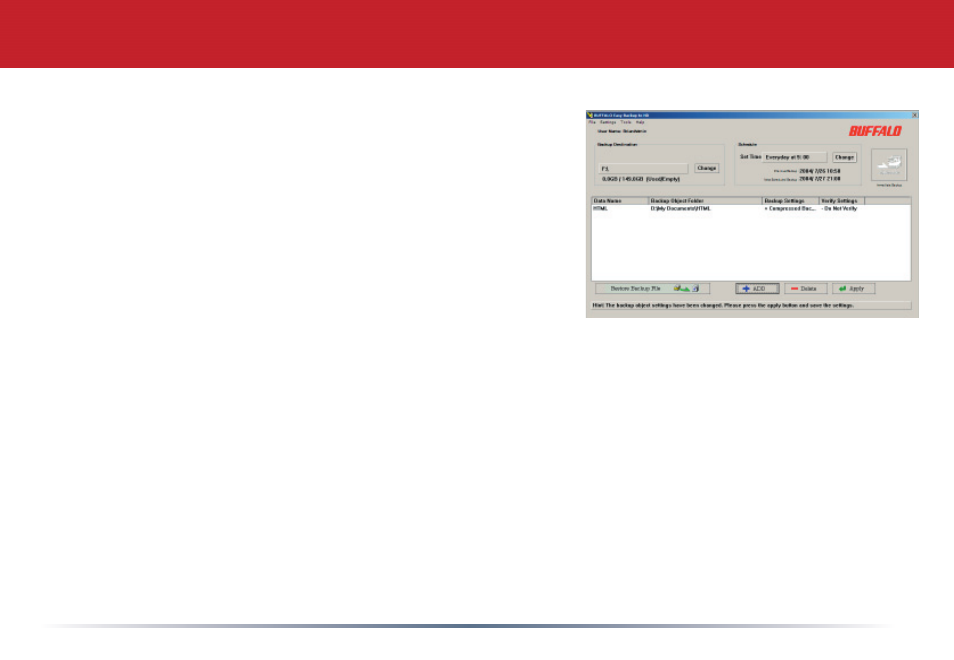954x660 pixels.
Task: Click the Backup Settings column header
Action: [x=790, y=201]
